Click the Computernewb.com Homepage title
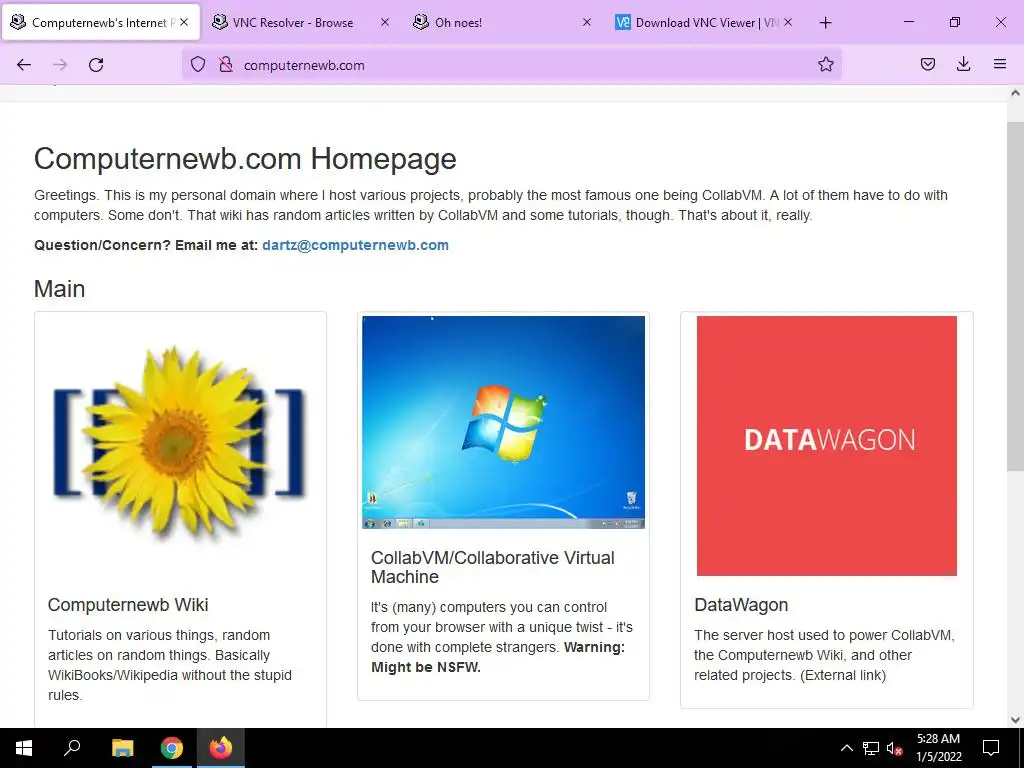Screen dimensions: 1024x768 click(x=245, y=159)
